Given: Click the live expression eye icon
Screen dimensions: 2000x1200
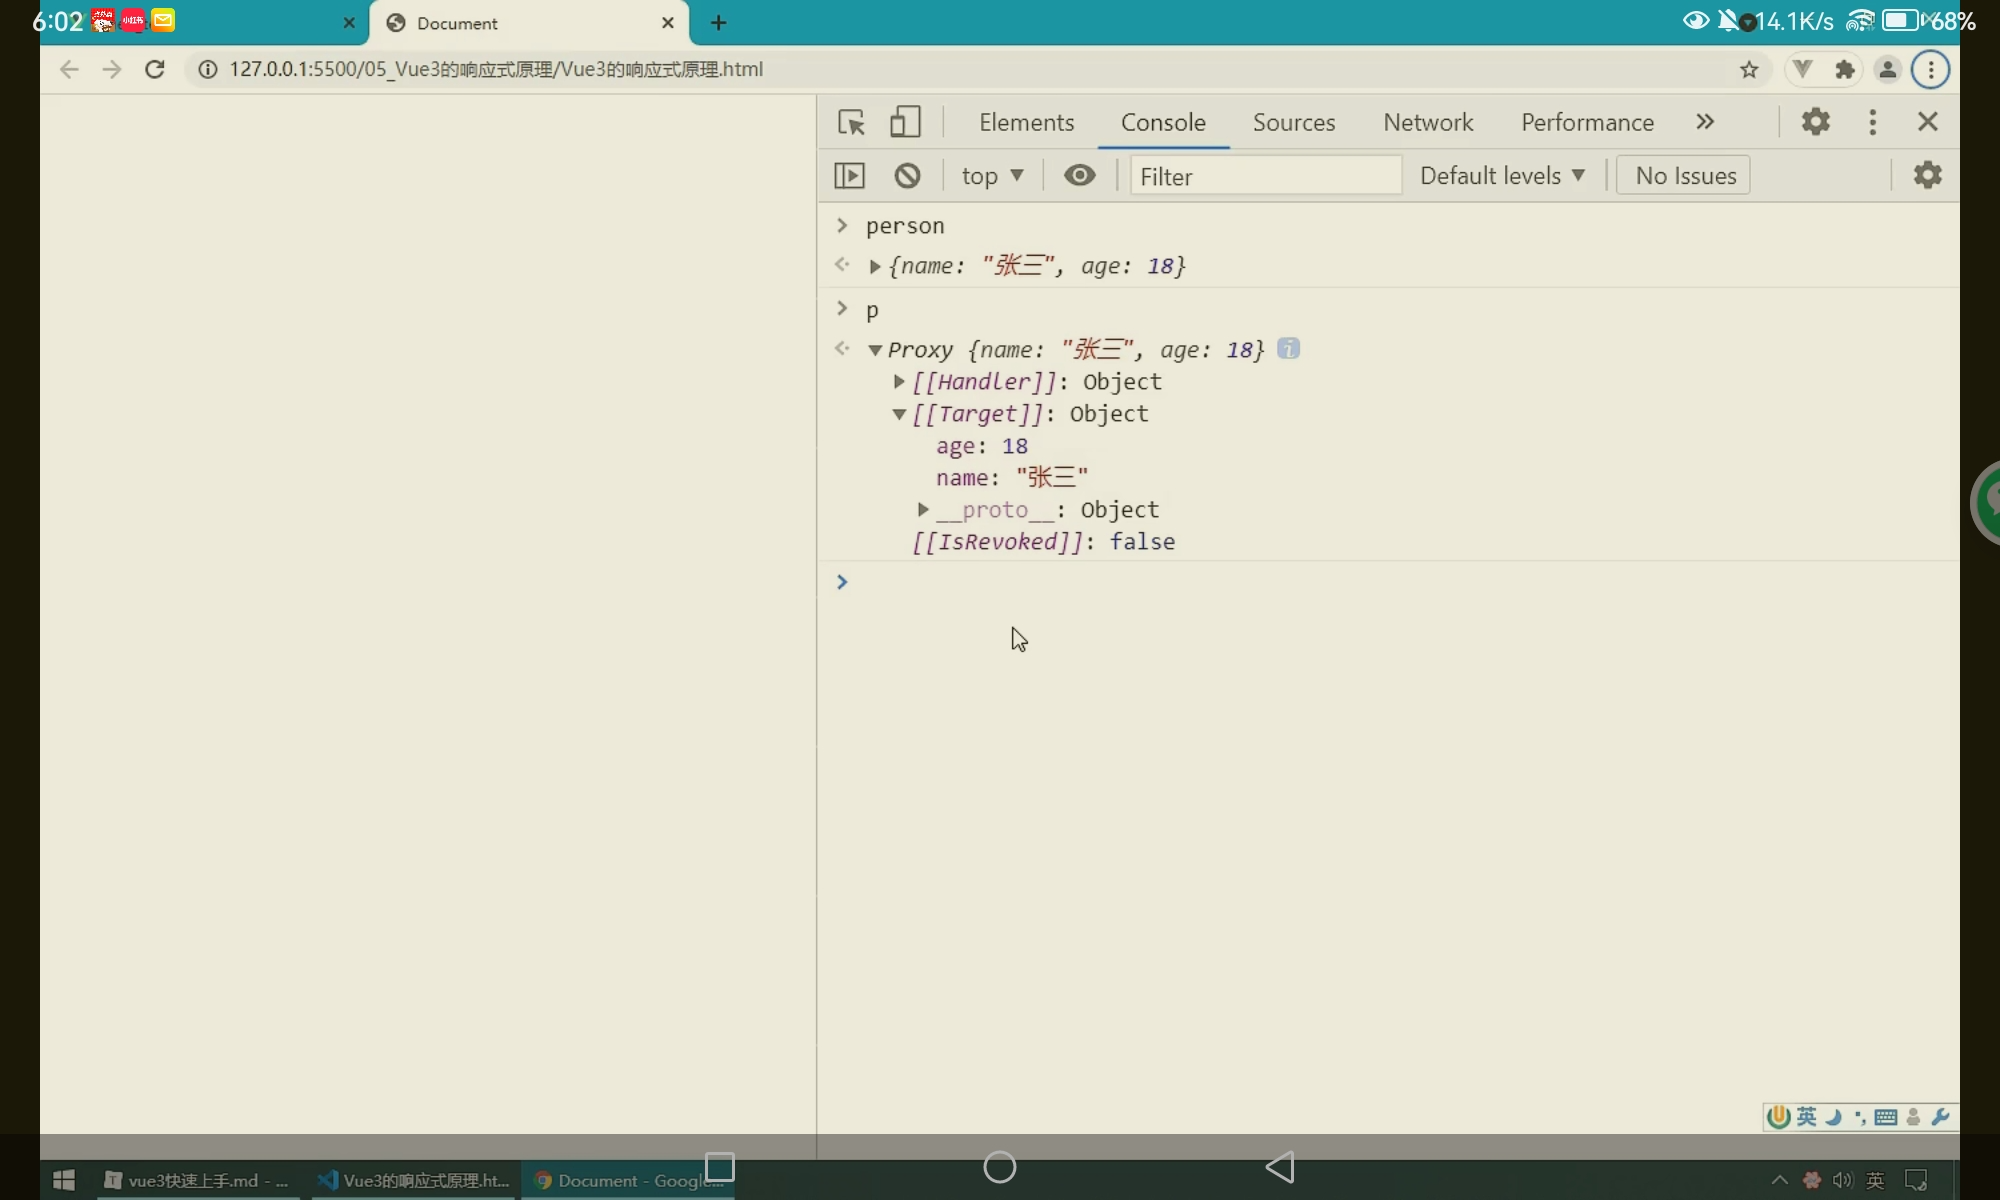Looking at the screenshot, I should tap(1079, 176).
